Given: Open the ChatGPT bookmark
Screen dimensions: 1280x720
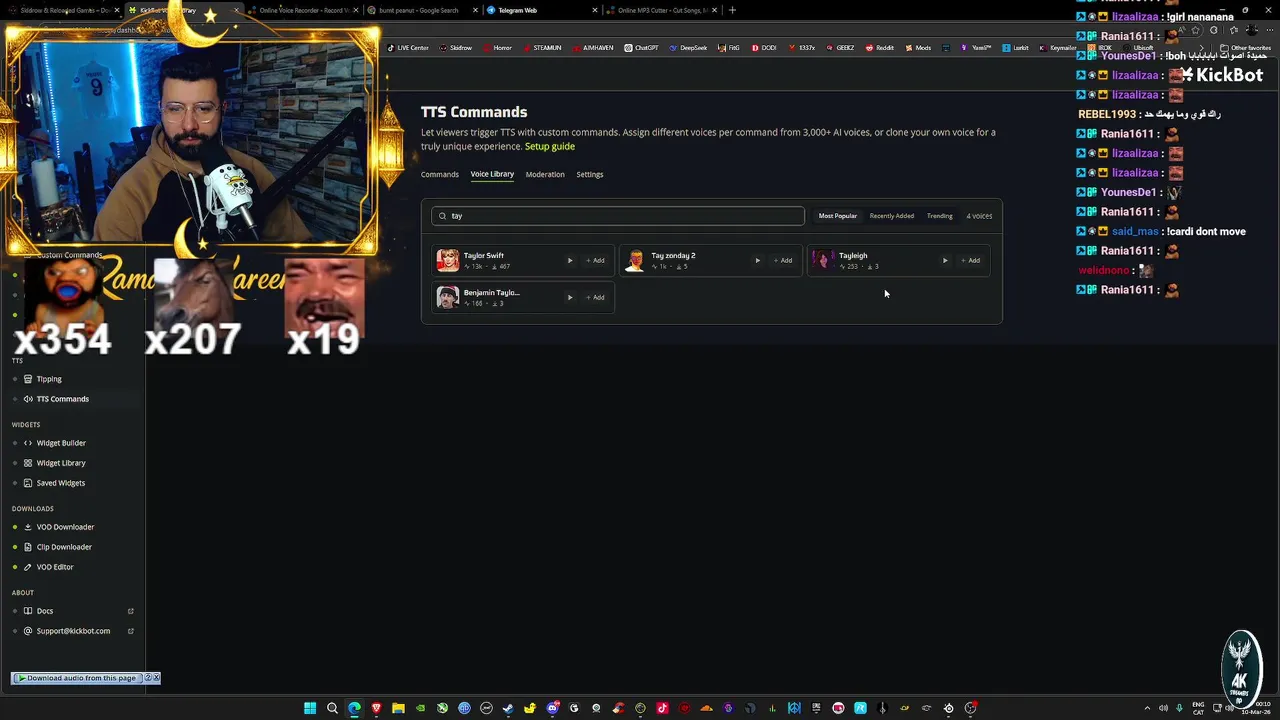Looking at the screenshot, I should [x=641, y=48].
